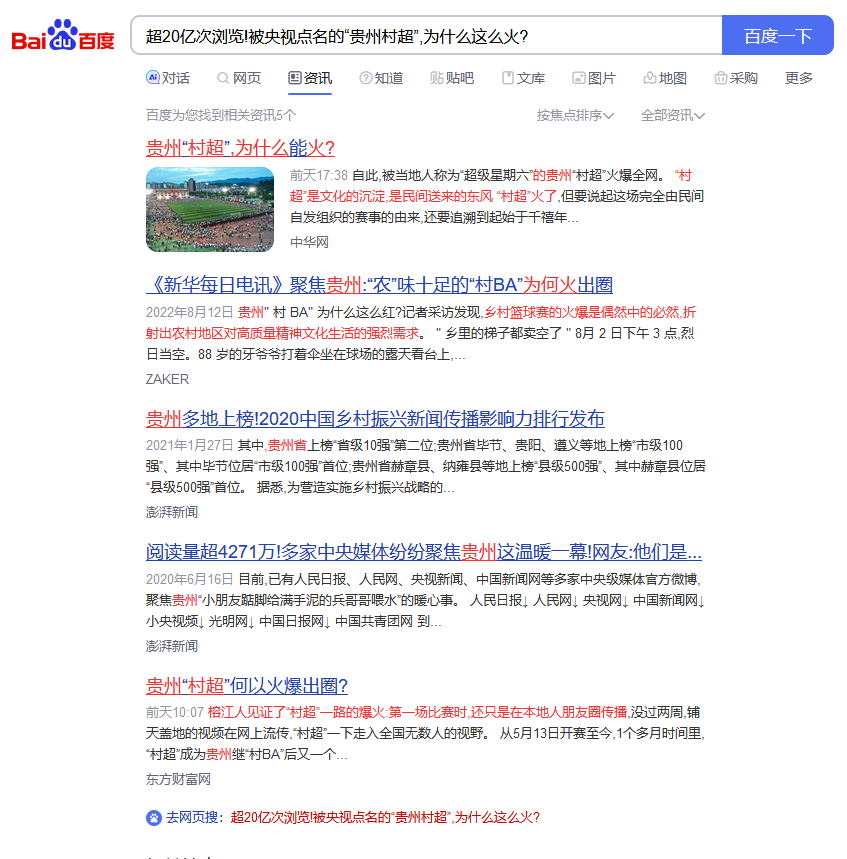This screenshot has height=859, width=847.
Task: Open 贵州多地上榜 2020 ranking article
Action: [375, 419]
